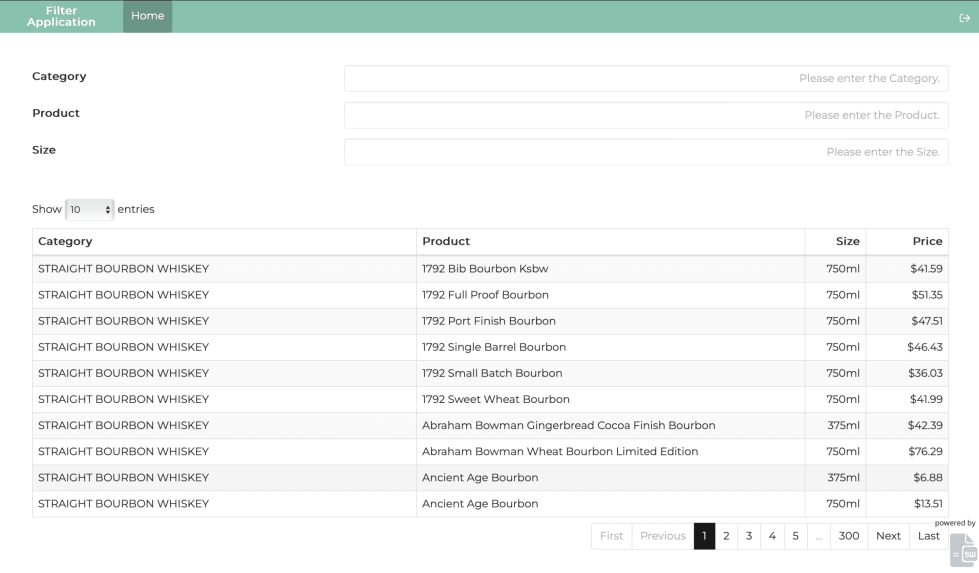
Task: Click the $6.88 price cell
Action: point(907,478)
